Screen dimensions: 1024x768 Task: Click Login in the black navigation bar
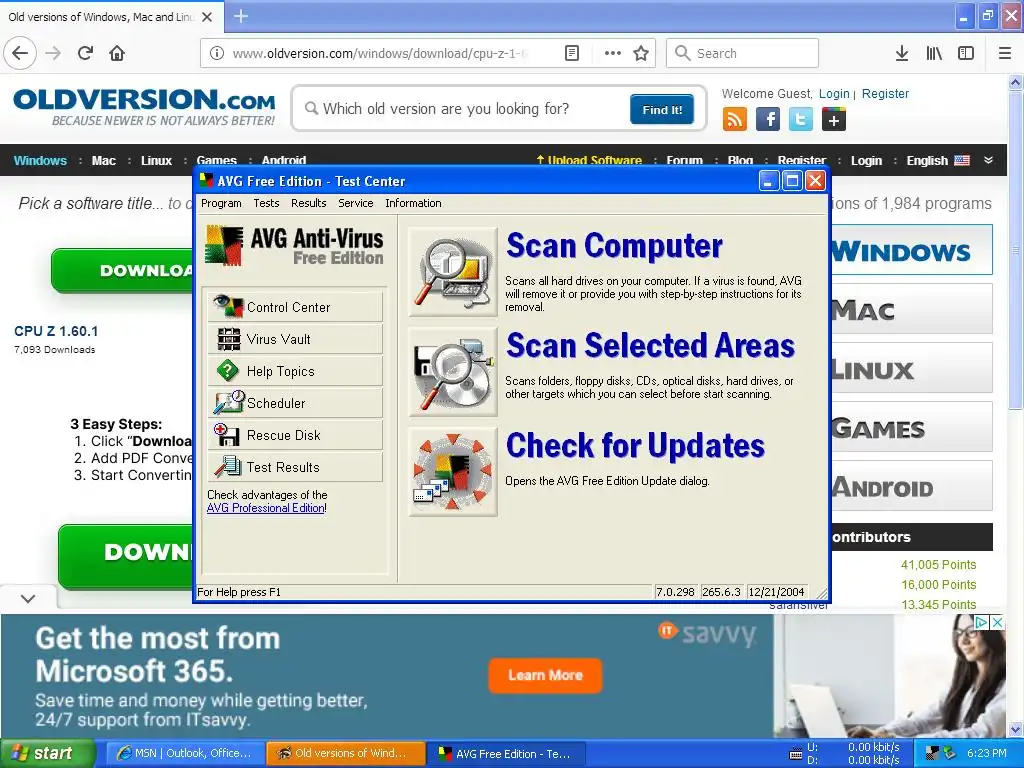[x=866, y=160]
